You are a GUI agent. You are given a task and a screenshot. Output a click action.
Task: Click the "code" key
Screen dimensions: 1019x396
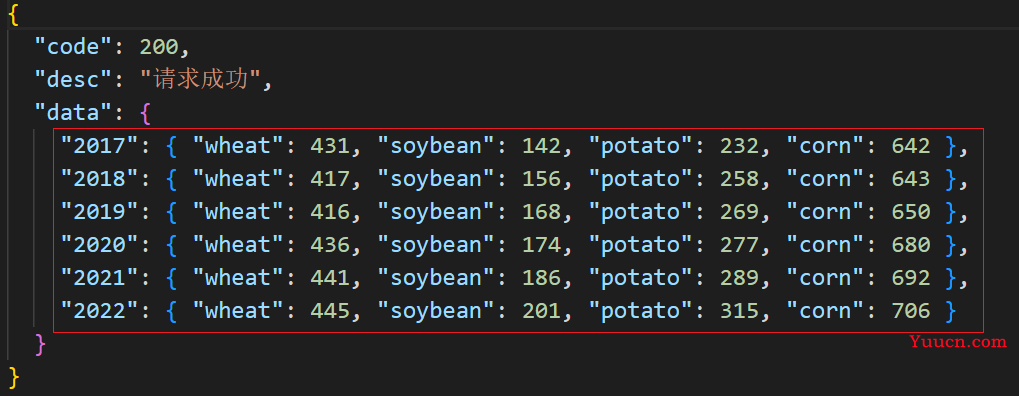pos(73,47)
